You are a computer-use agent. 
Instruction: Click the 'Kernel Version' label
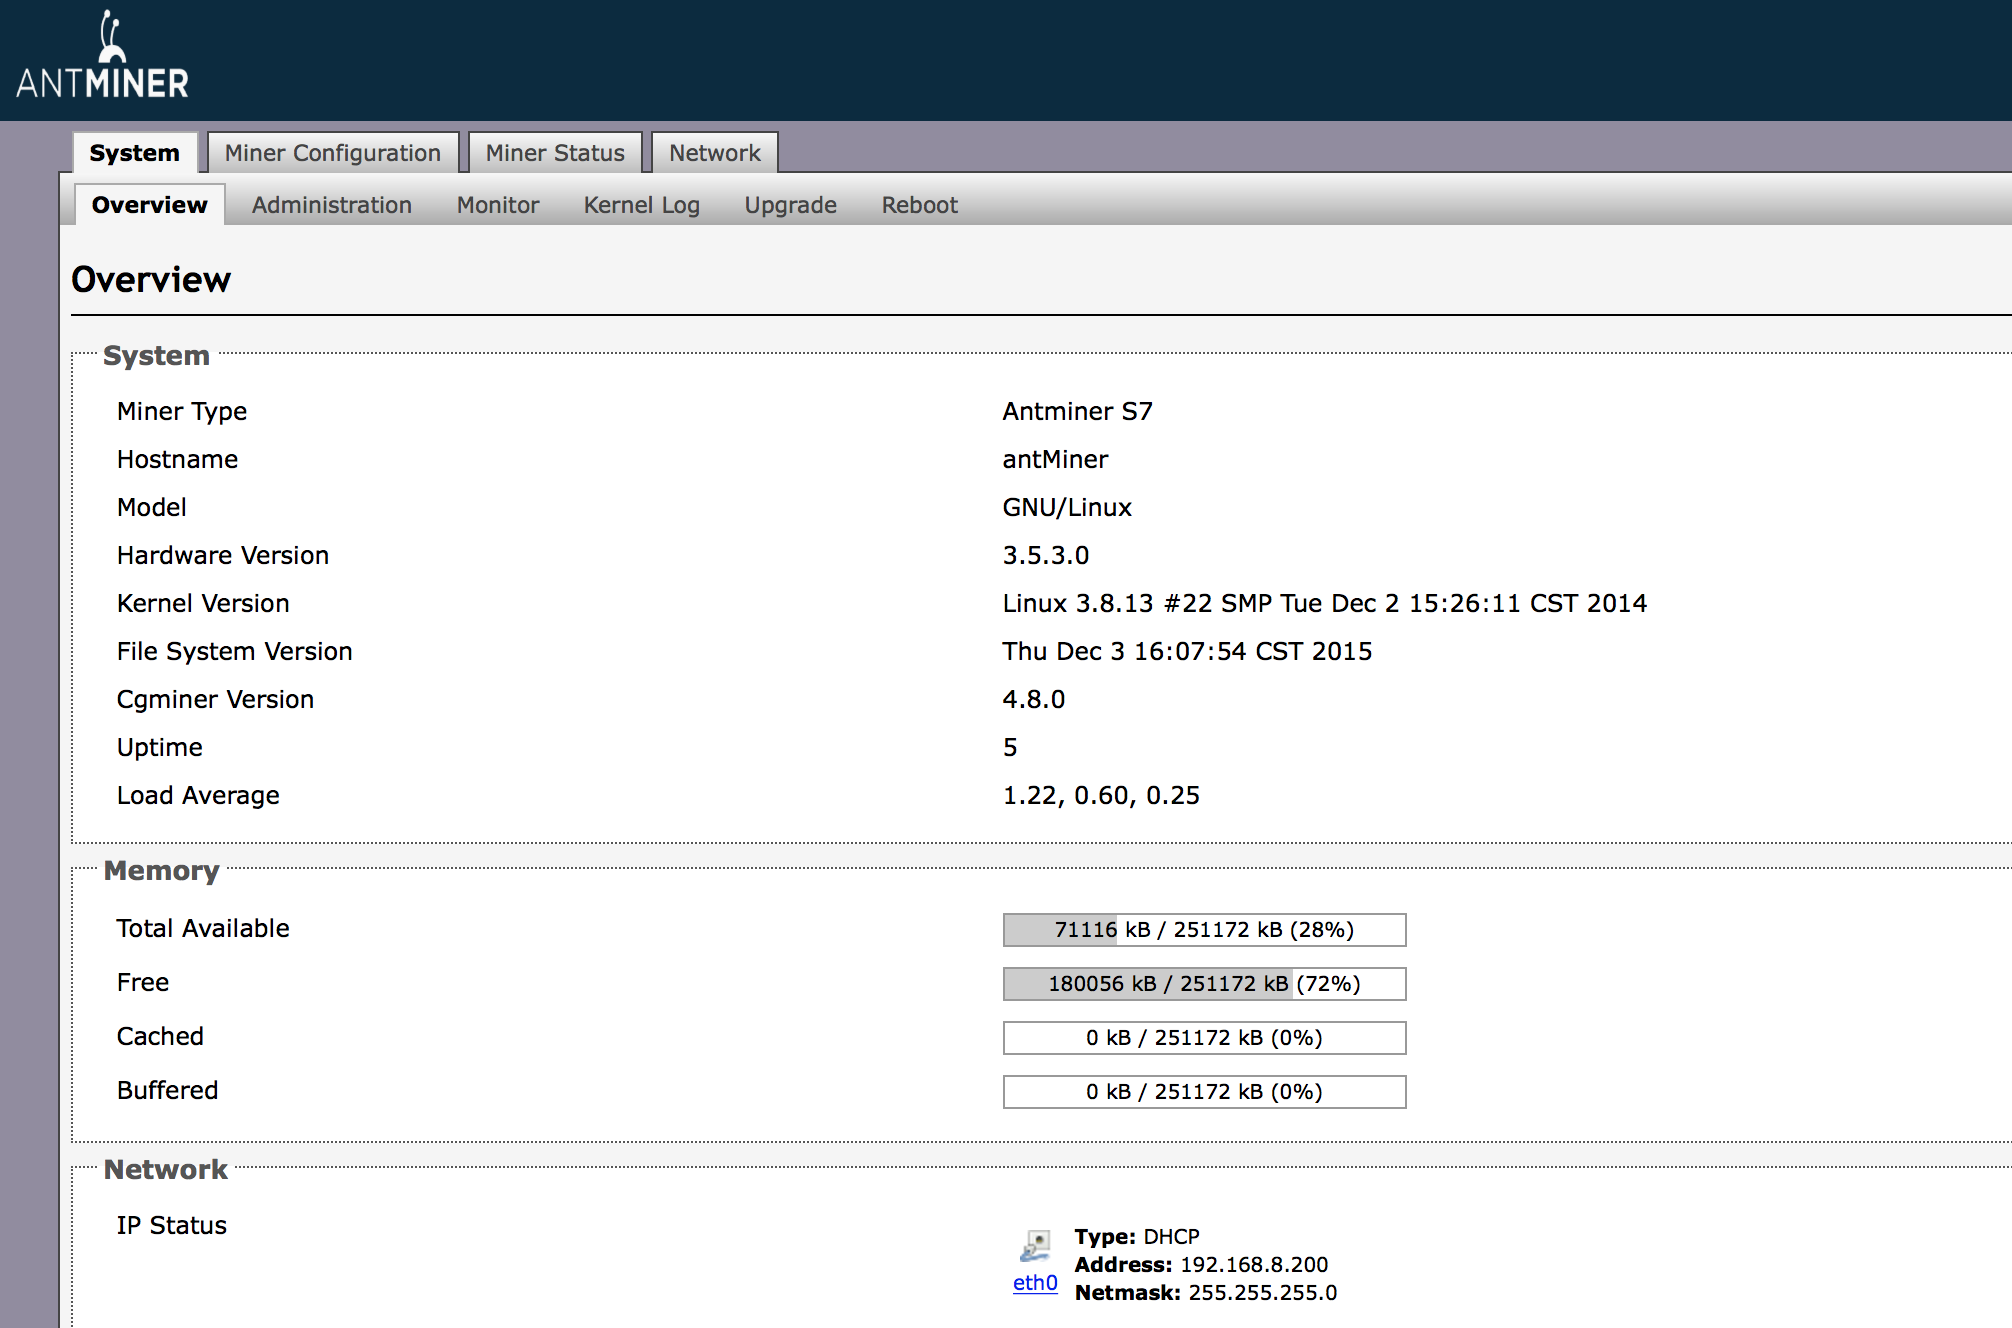[x=203, y=604]
